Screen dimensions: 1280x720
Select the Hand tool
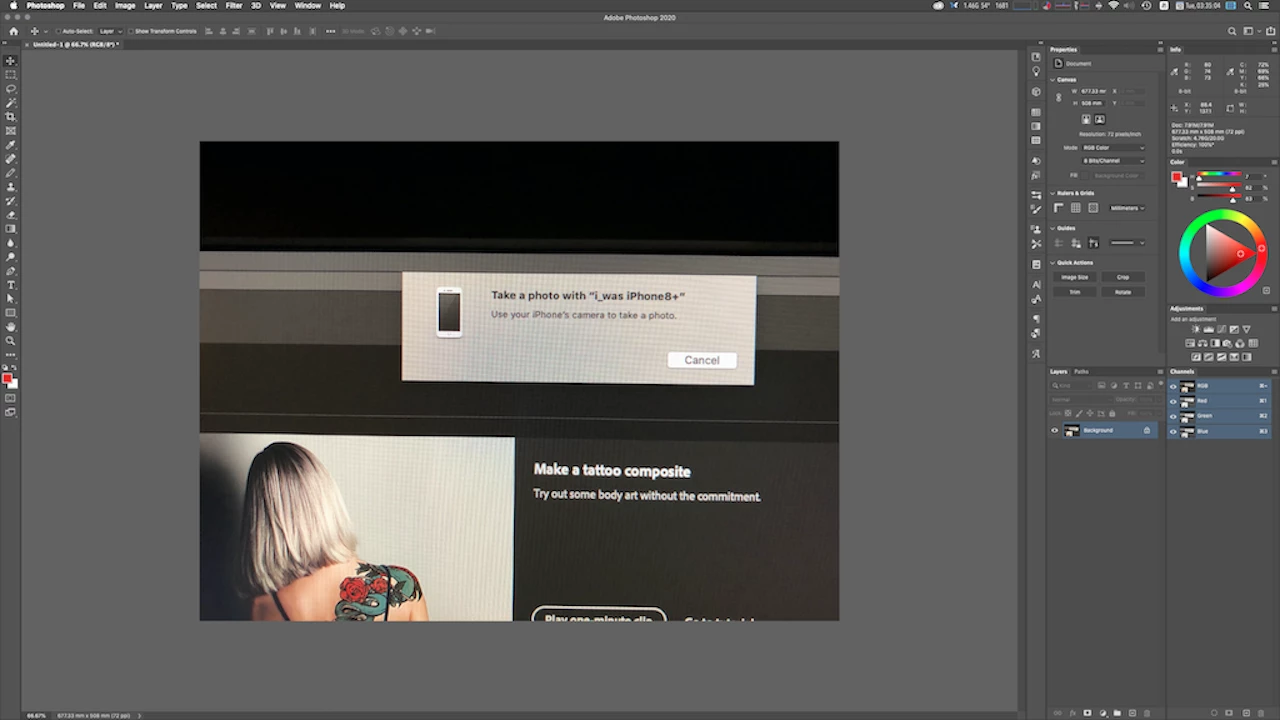pos(11,327)
